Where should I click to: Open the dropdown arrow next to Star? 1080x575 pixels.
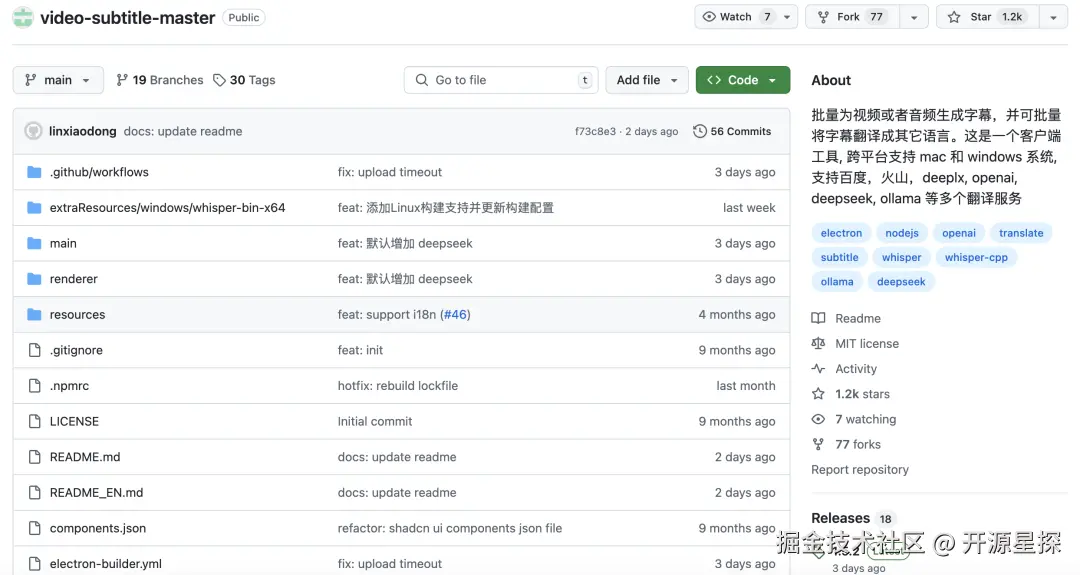click(x=1053, y=17)
